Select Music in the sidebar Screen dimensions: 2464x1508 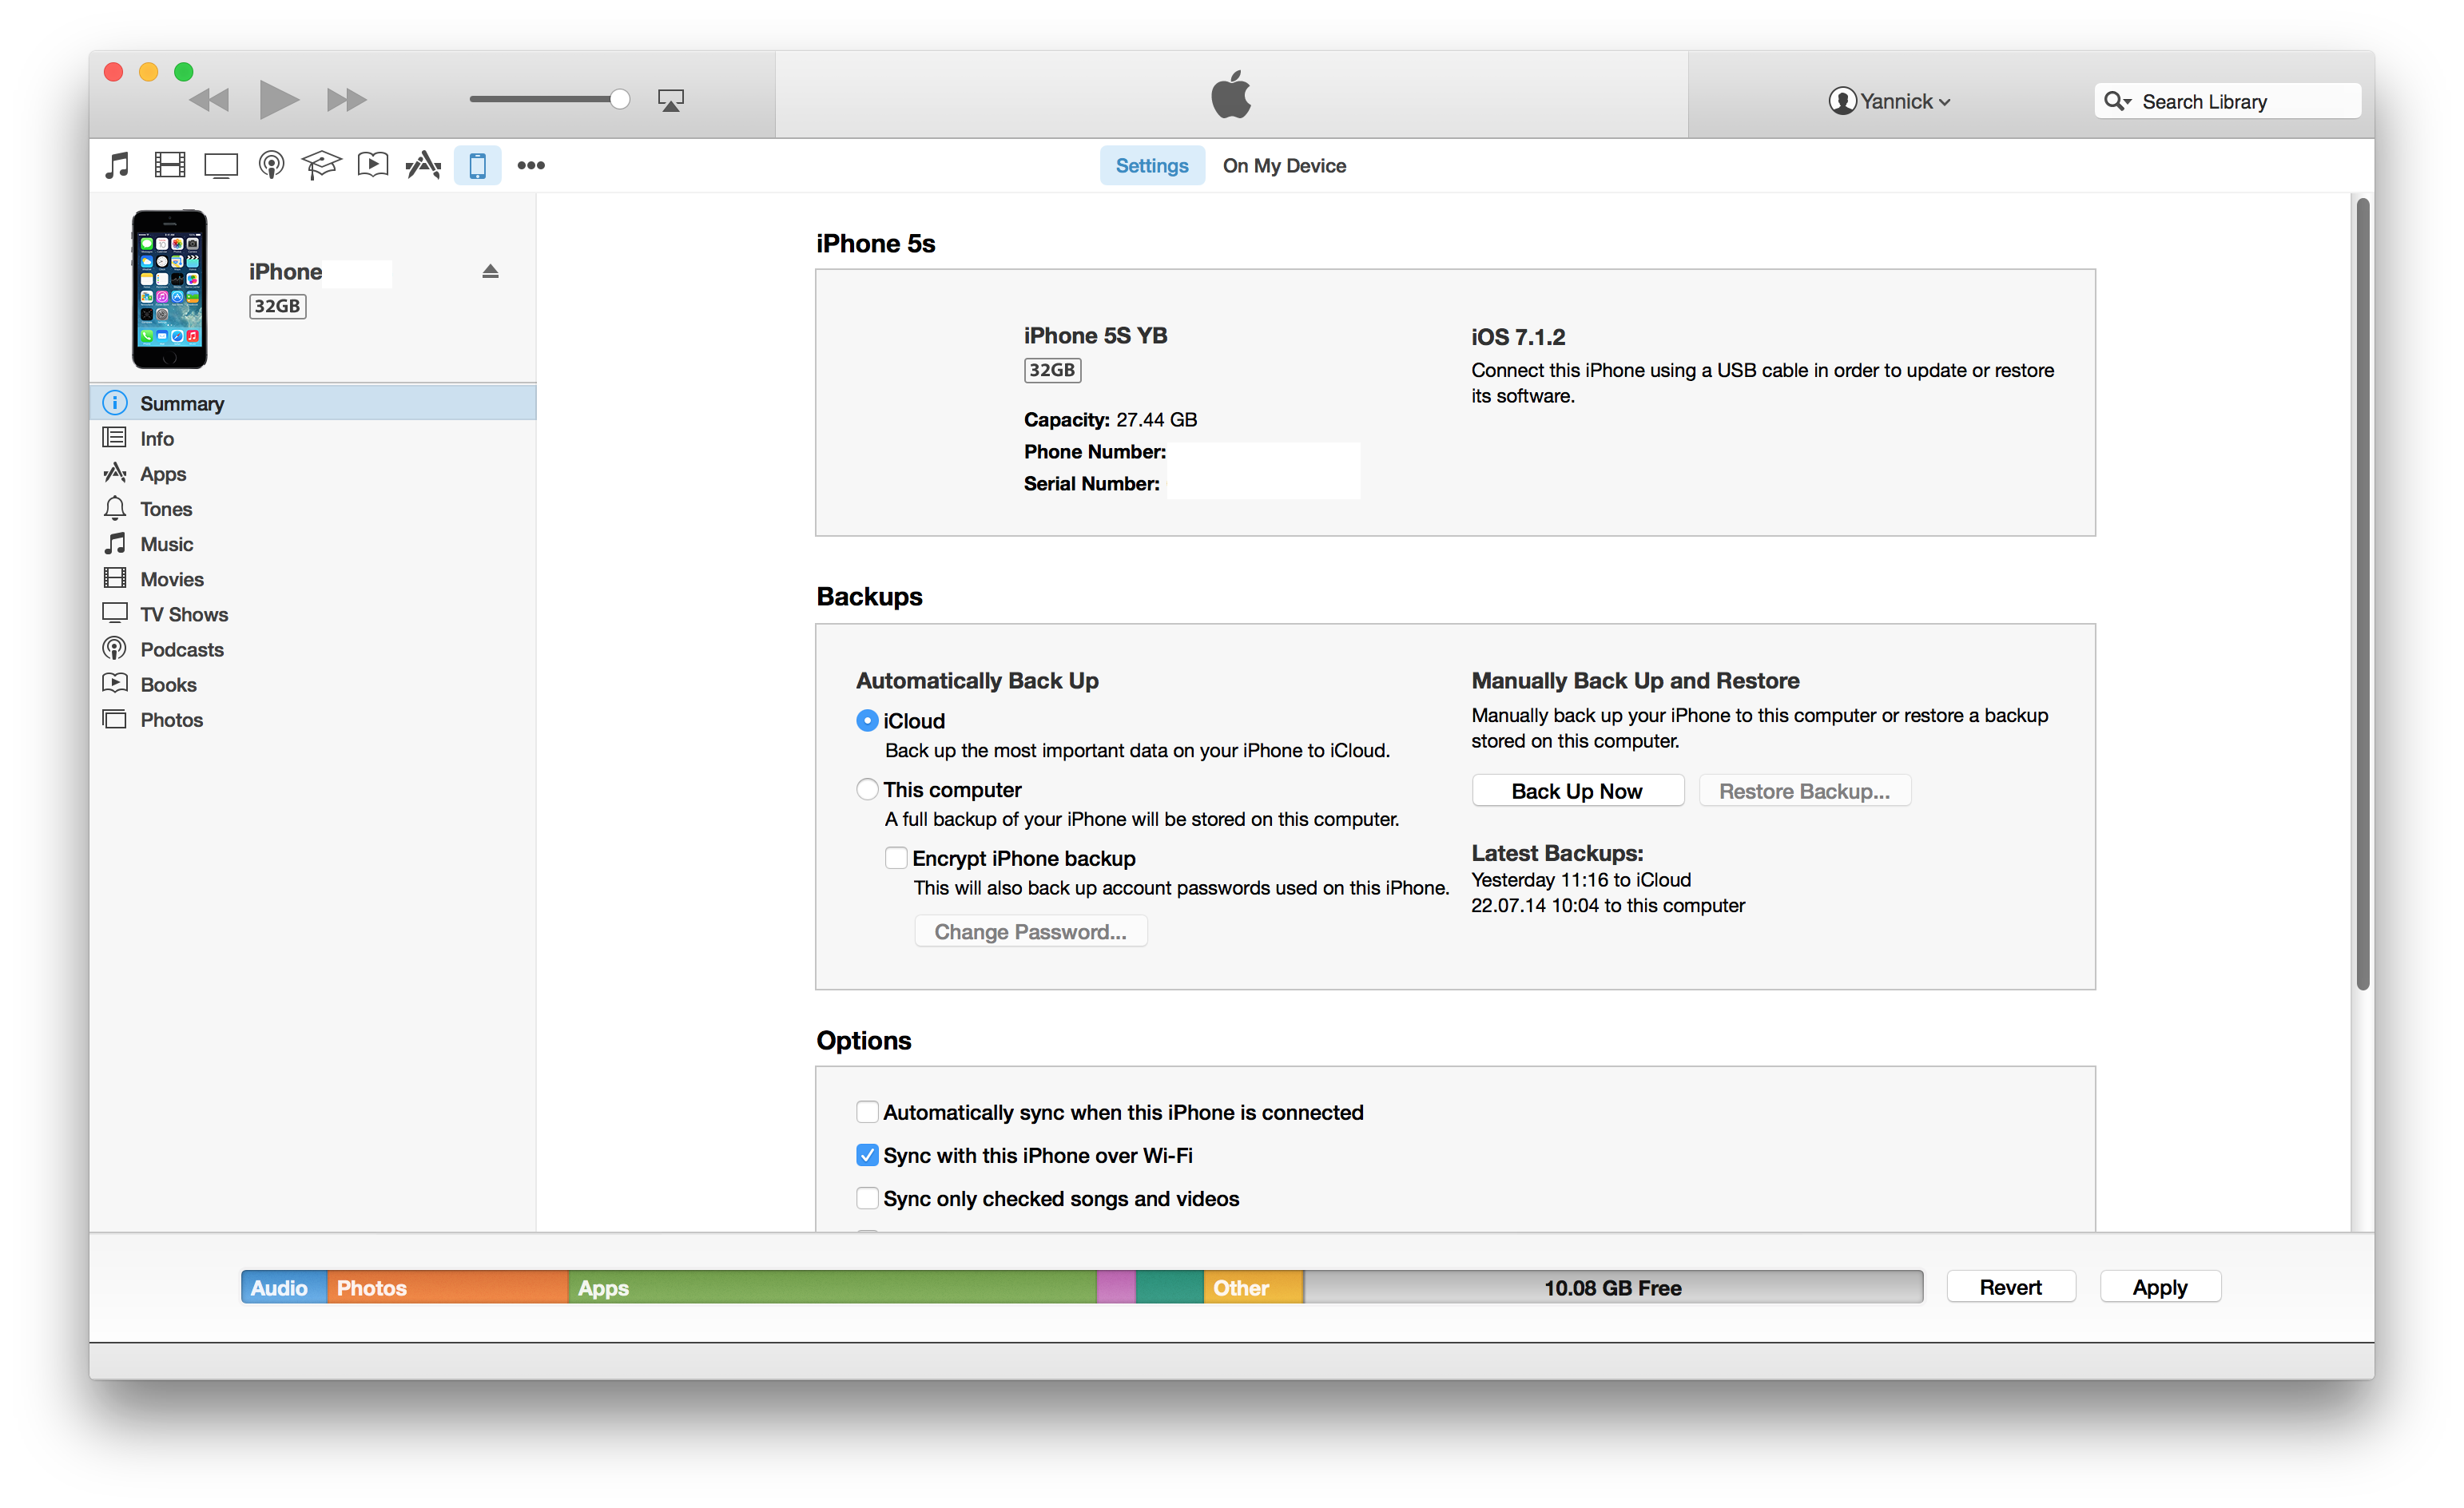pos(313,543)
